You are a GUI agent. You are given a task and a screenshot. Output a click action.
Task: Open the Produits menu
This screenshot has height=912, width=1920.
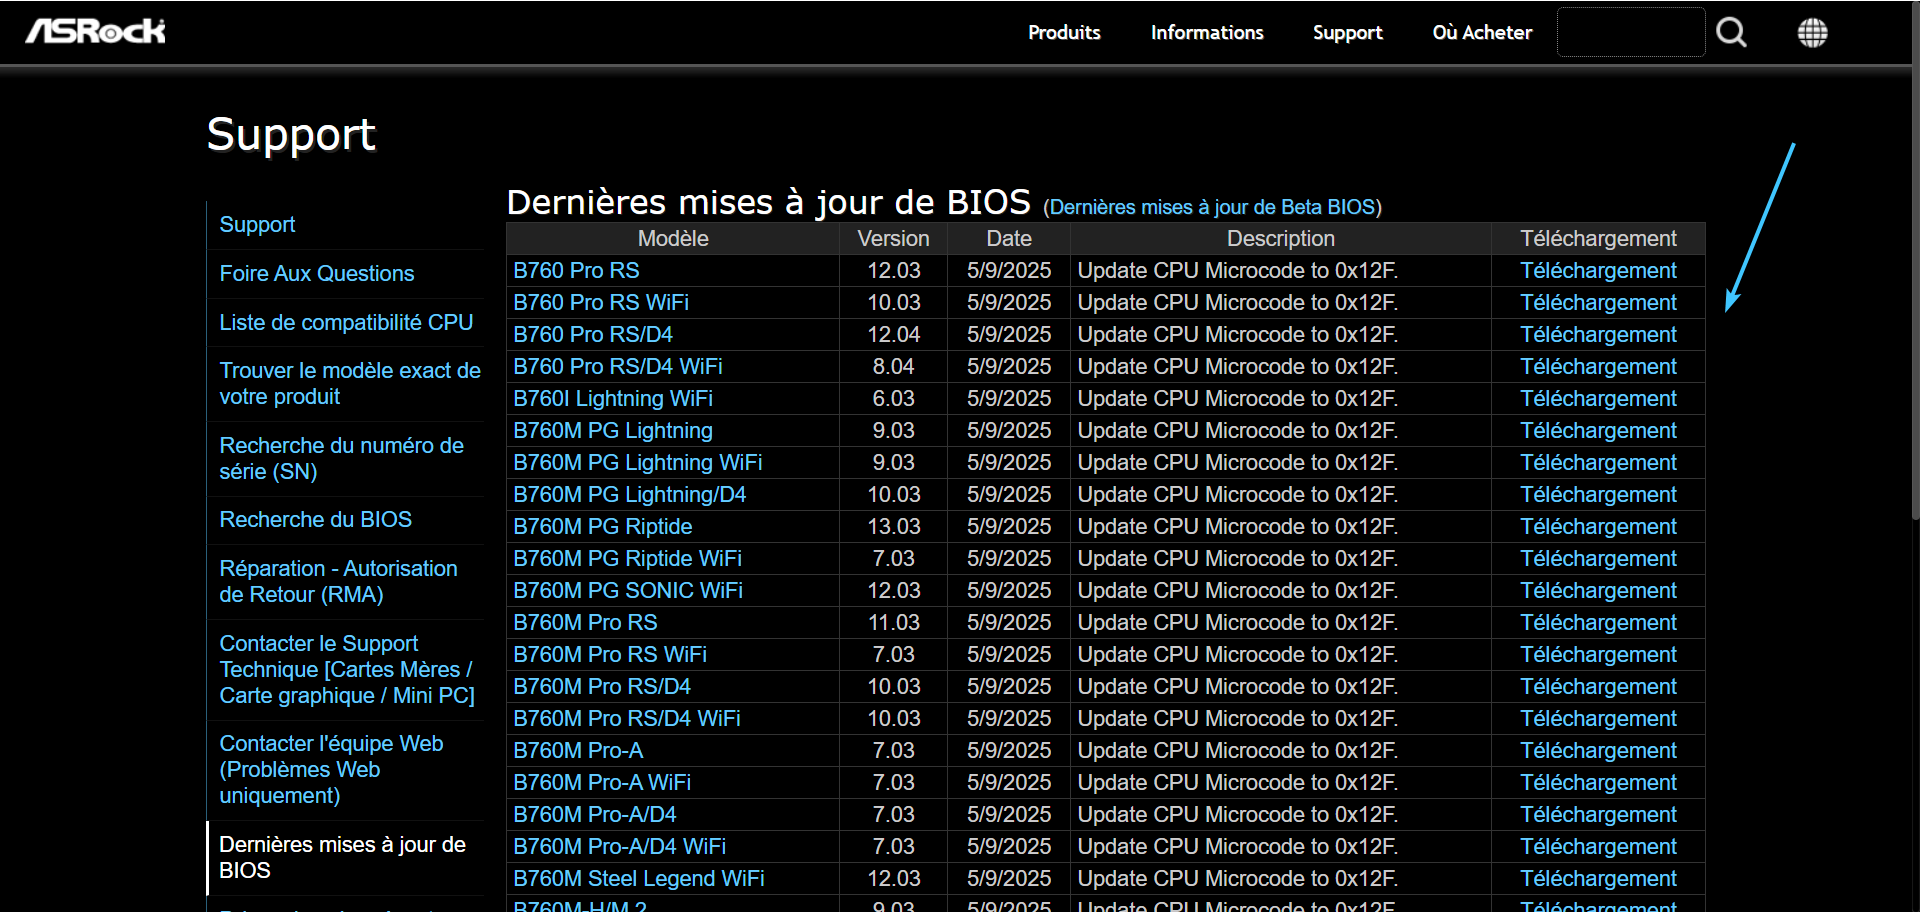click(x=1064, y=33)
